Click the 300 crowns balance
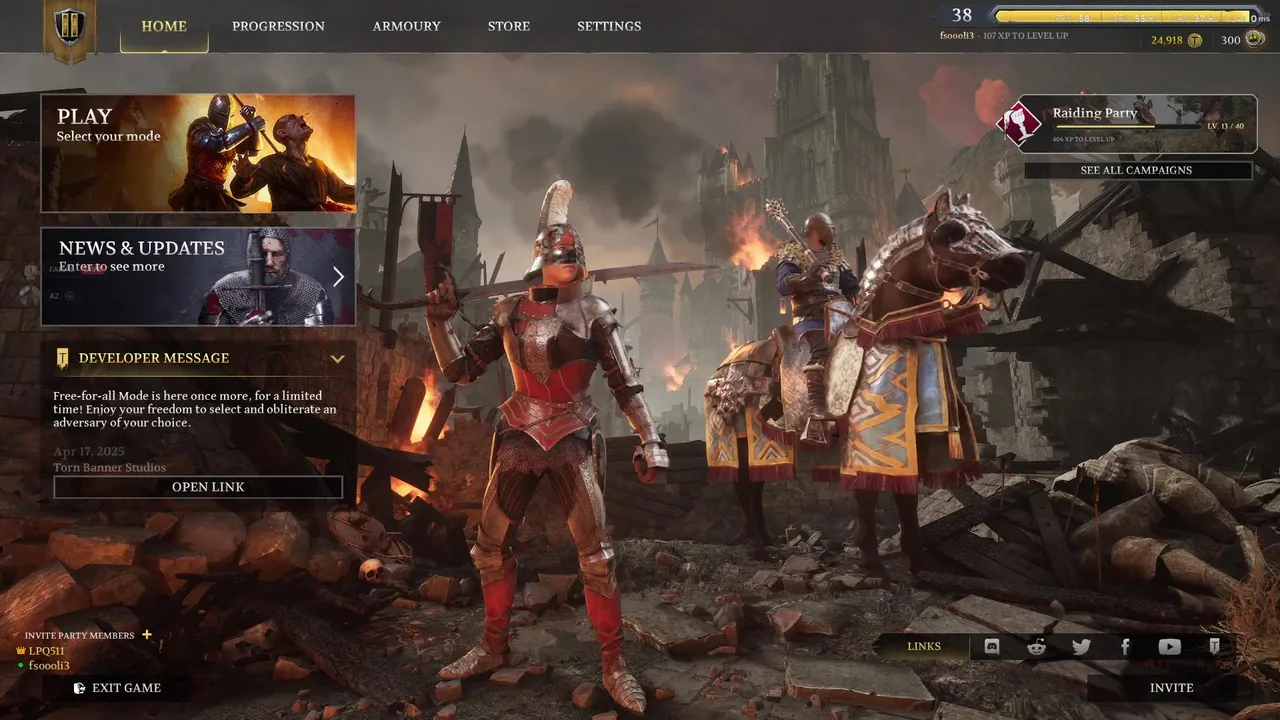The height and width of the screenshot is (720, 1280). click(1230, 40)
